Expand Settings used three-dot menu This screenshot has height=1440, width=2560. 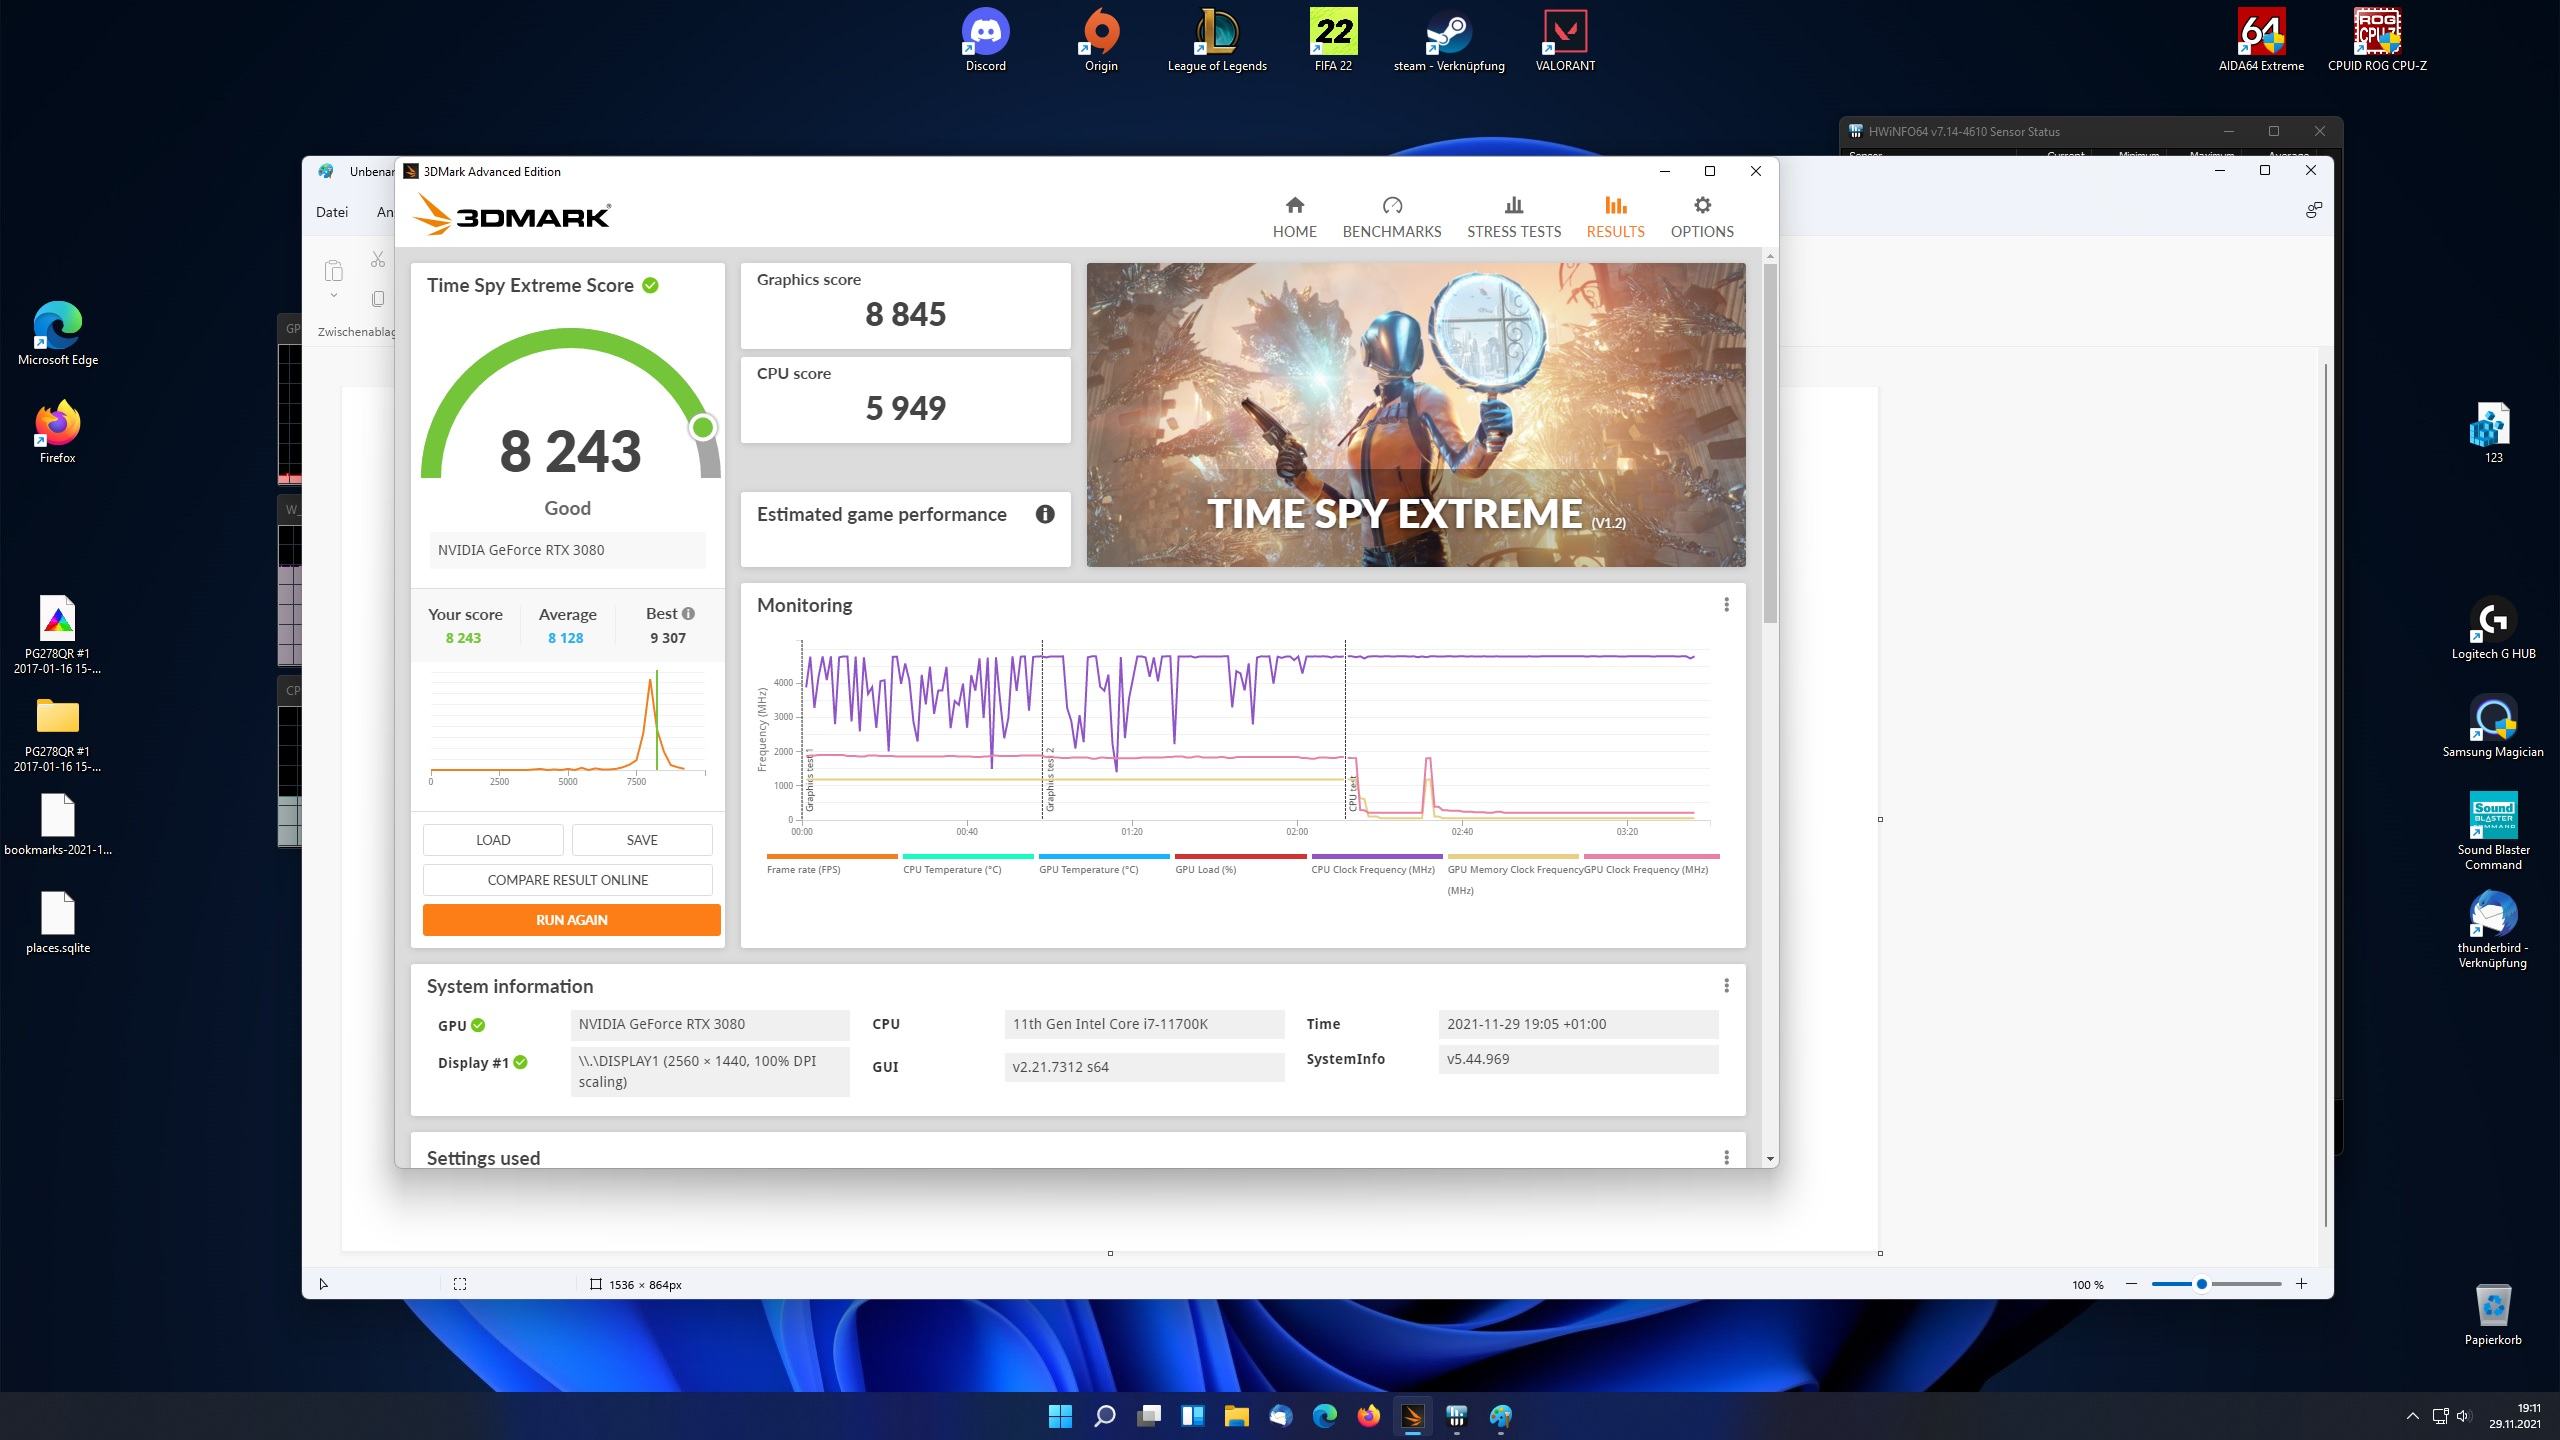coord(1726,1158)
